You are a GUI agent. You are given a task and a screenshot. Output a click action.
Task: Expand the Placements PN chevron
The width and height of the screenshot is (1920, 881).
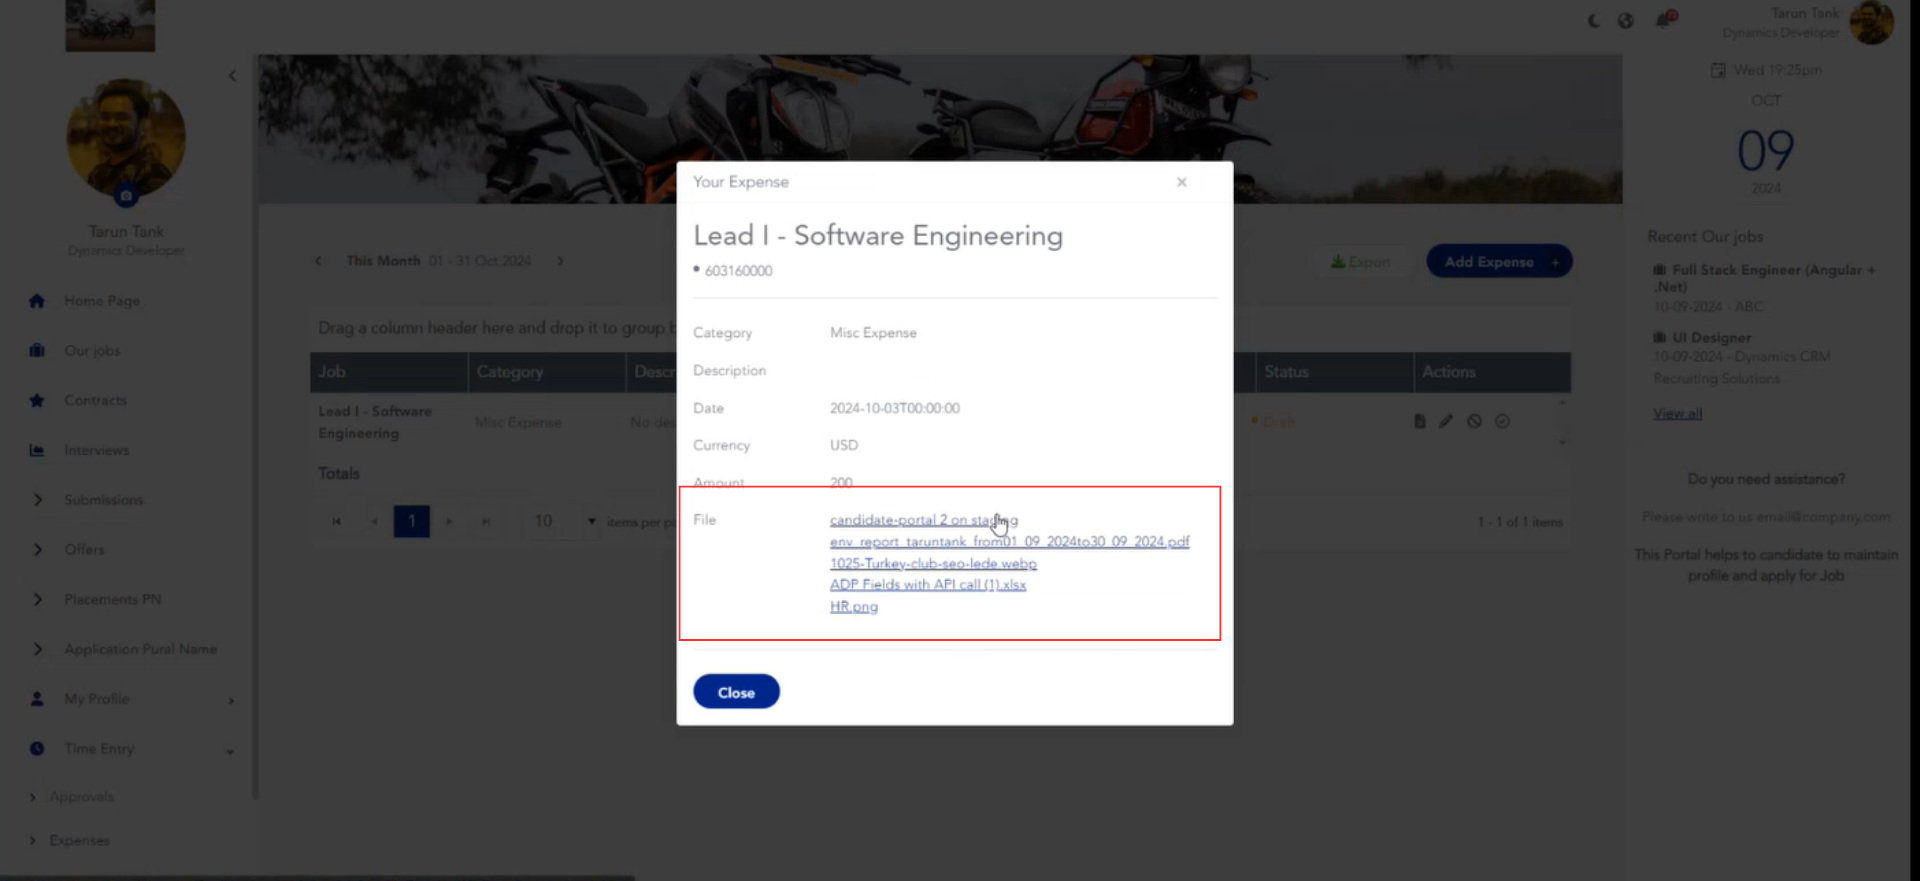[38, 599]
